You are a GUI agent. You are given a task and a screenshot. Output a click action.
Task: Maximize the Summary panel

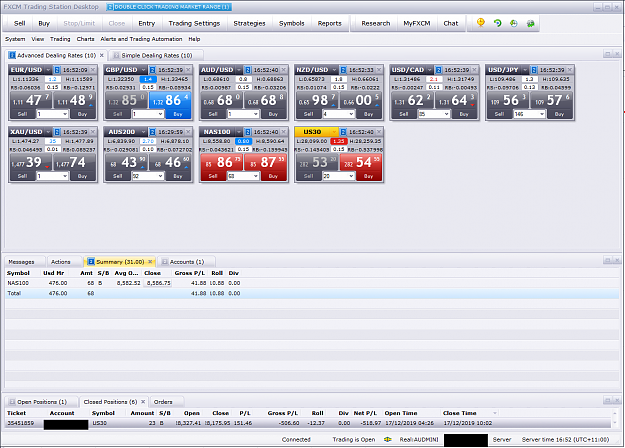tap(607, 260)
